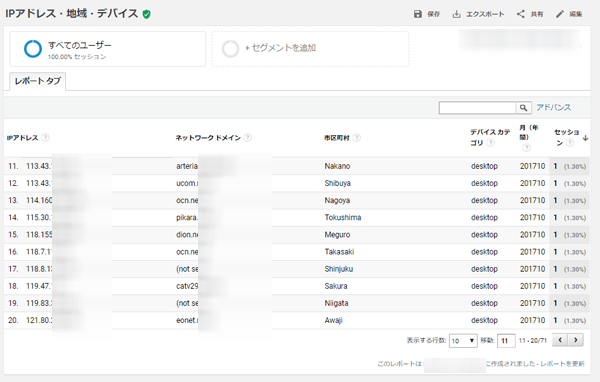The width and height of the screenshot is (600, 382).
Task: Open help icon next to IPアドレス header
Action: [45, 137]
